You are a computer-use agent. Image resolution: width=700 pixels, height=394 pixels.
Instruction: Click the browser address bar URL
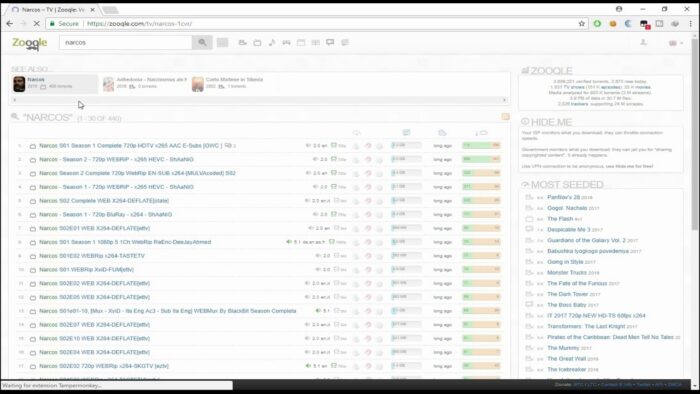[139, 24]
